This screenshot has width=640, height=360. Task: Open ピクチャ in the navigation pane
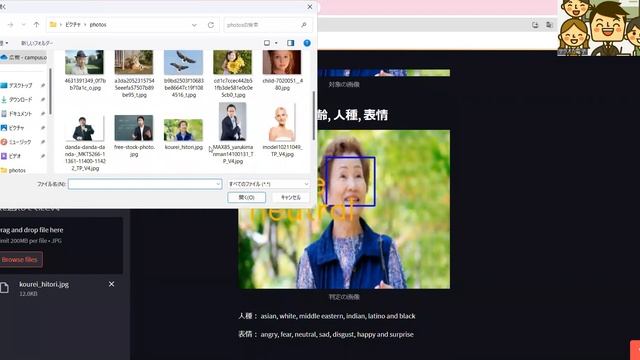(16, 128)
